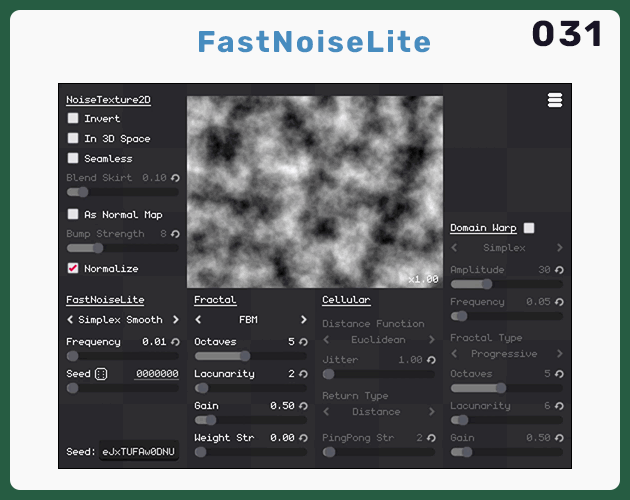Switch to previous noise type before Simplex Smooth
The width and height of the screenshot is (630, 500).
pyautogui.click(x=70, y=320)
